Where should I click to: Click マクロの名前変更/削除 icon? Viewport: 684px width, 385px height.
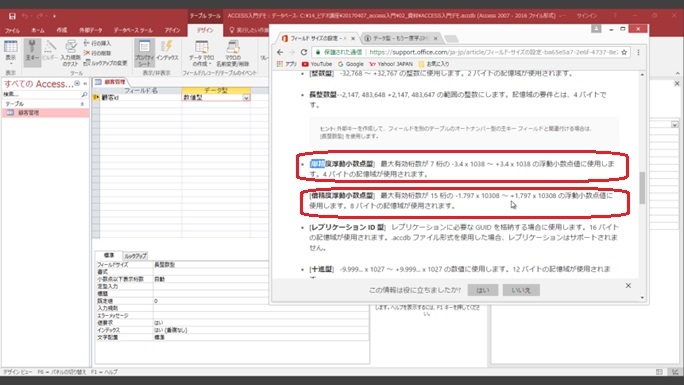233,53
